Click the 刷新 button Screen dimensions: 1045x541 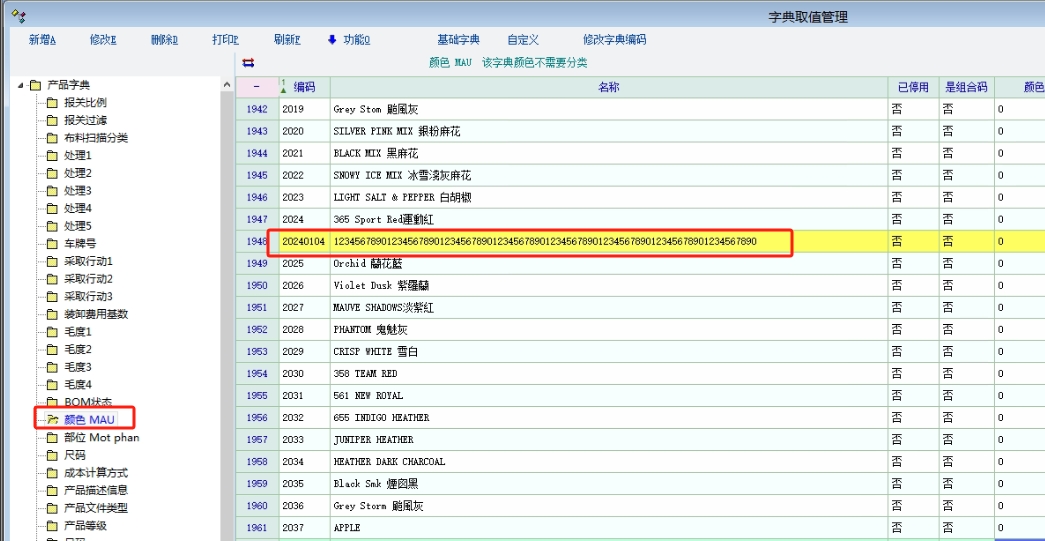(x=286, y=40)
